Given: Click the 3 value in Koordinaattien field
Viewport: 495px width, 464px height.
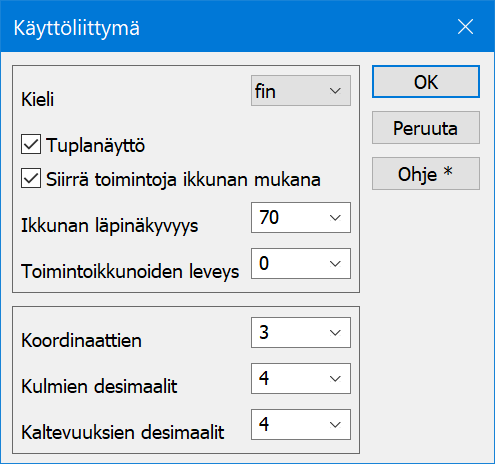Looking at the screenshot, I should click(x=264, y=332).
